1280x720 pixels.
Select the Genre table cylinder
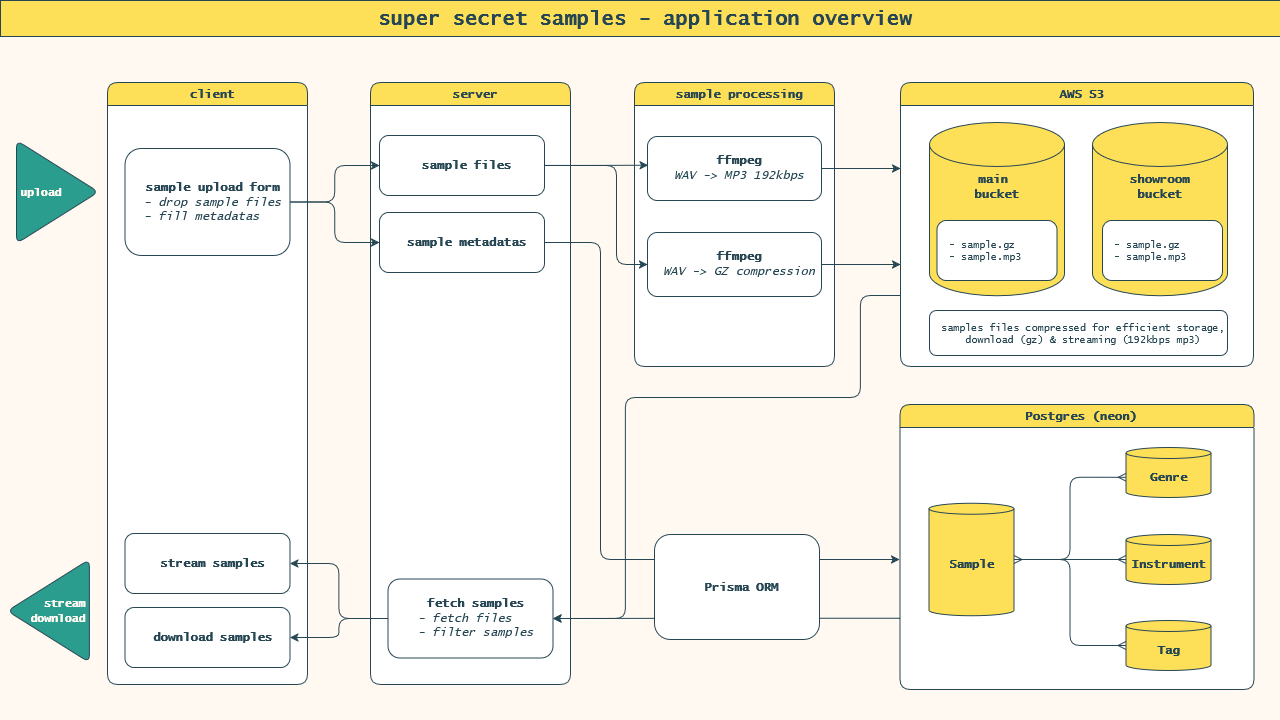pos(1169,473)
